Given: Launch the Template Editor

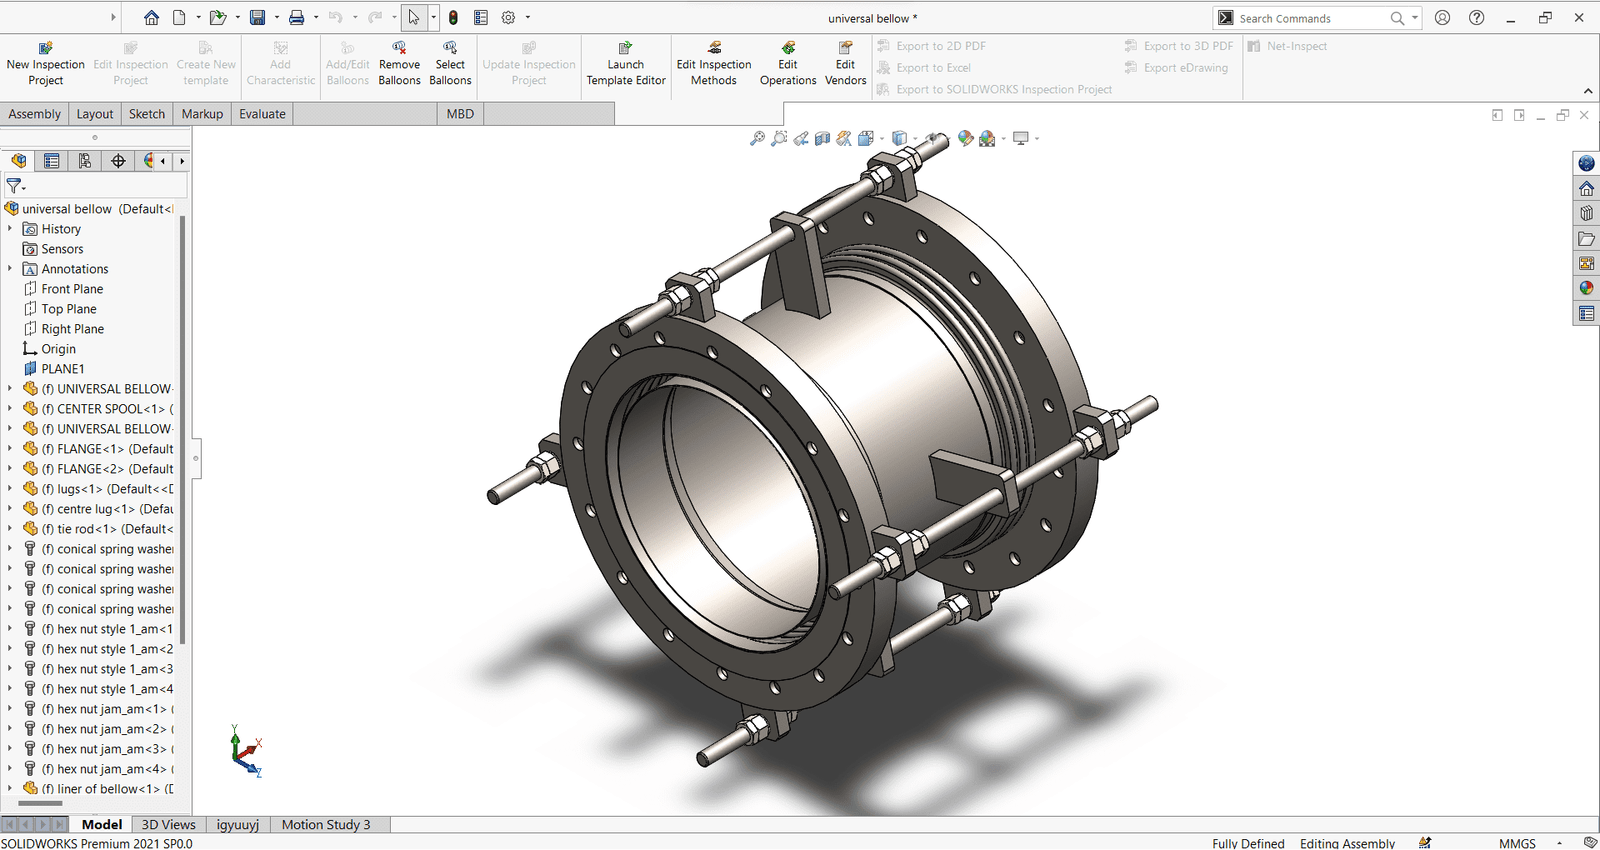Looking at the screenshot, I should [x=625, y=64].
